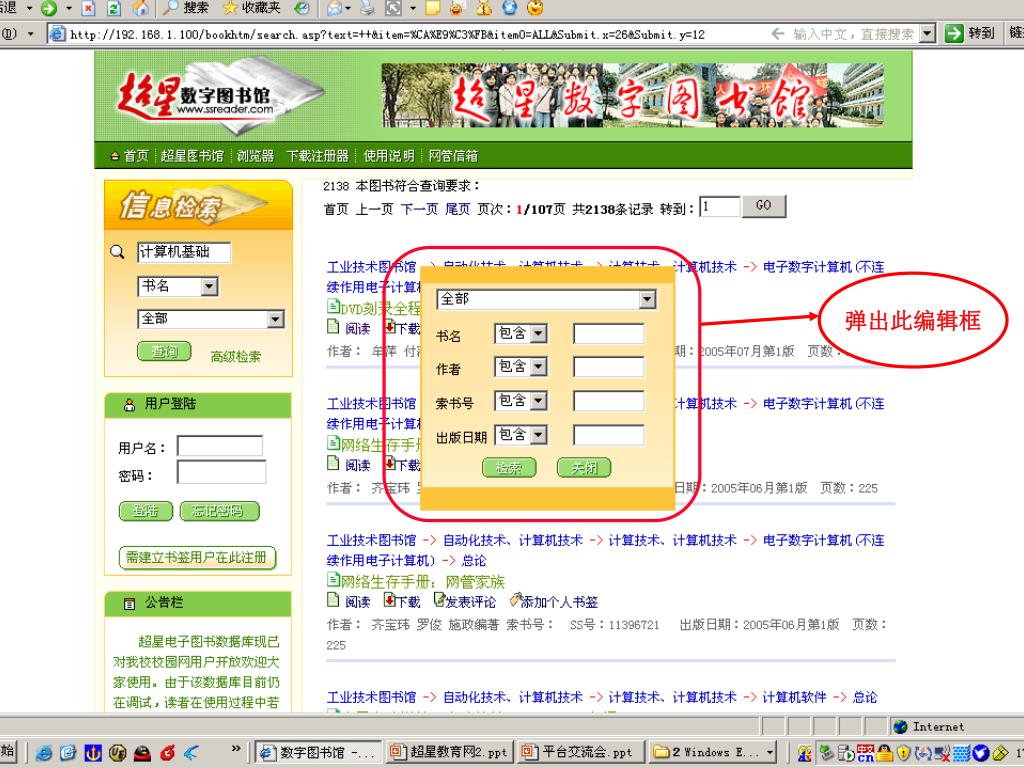Open 浏览器 in navigation bar
The height and width of the screenshot is (768, 1024).
(x=255, y=155)
